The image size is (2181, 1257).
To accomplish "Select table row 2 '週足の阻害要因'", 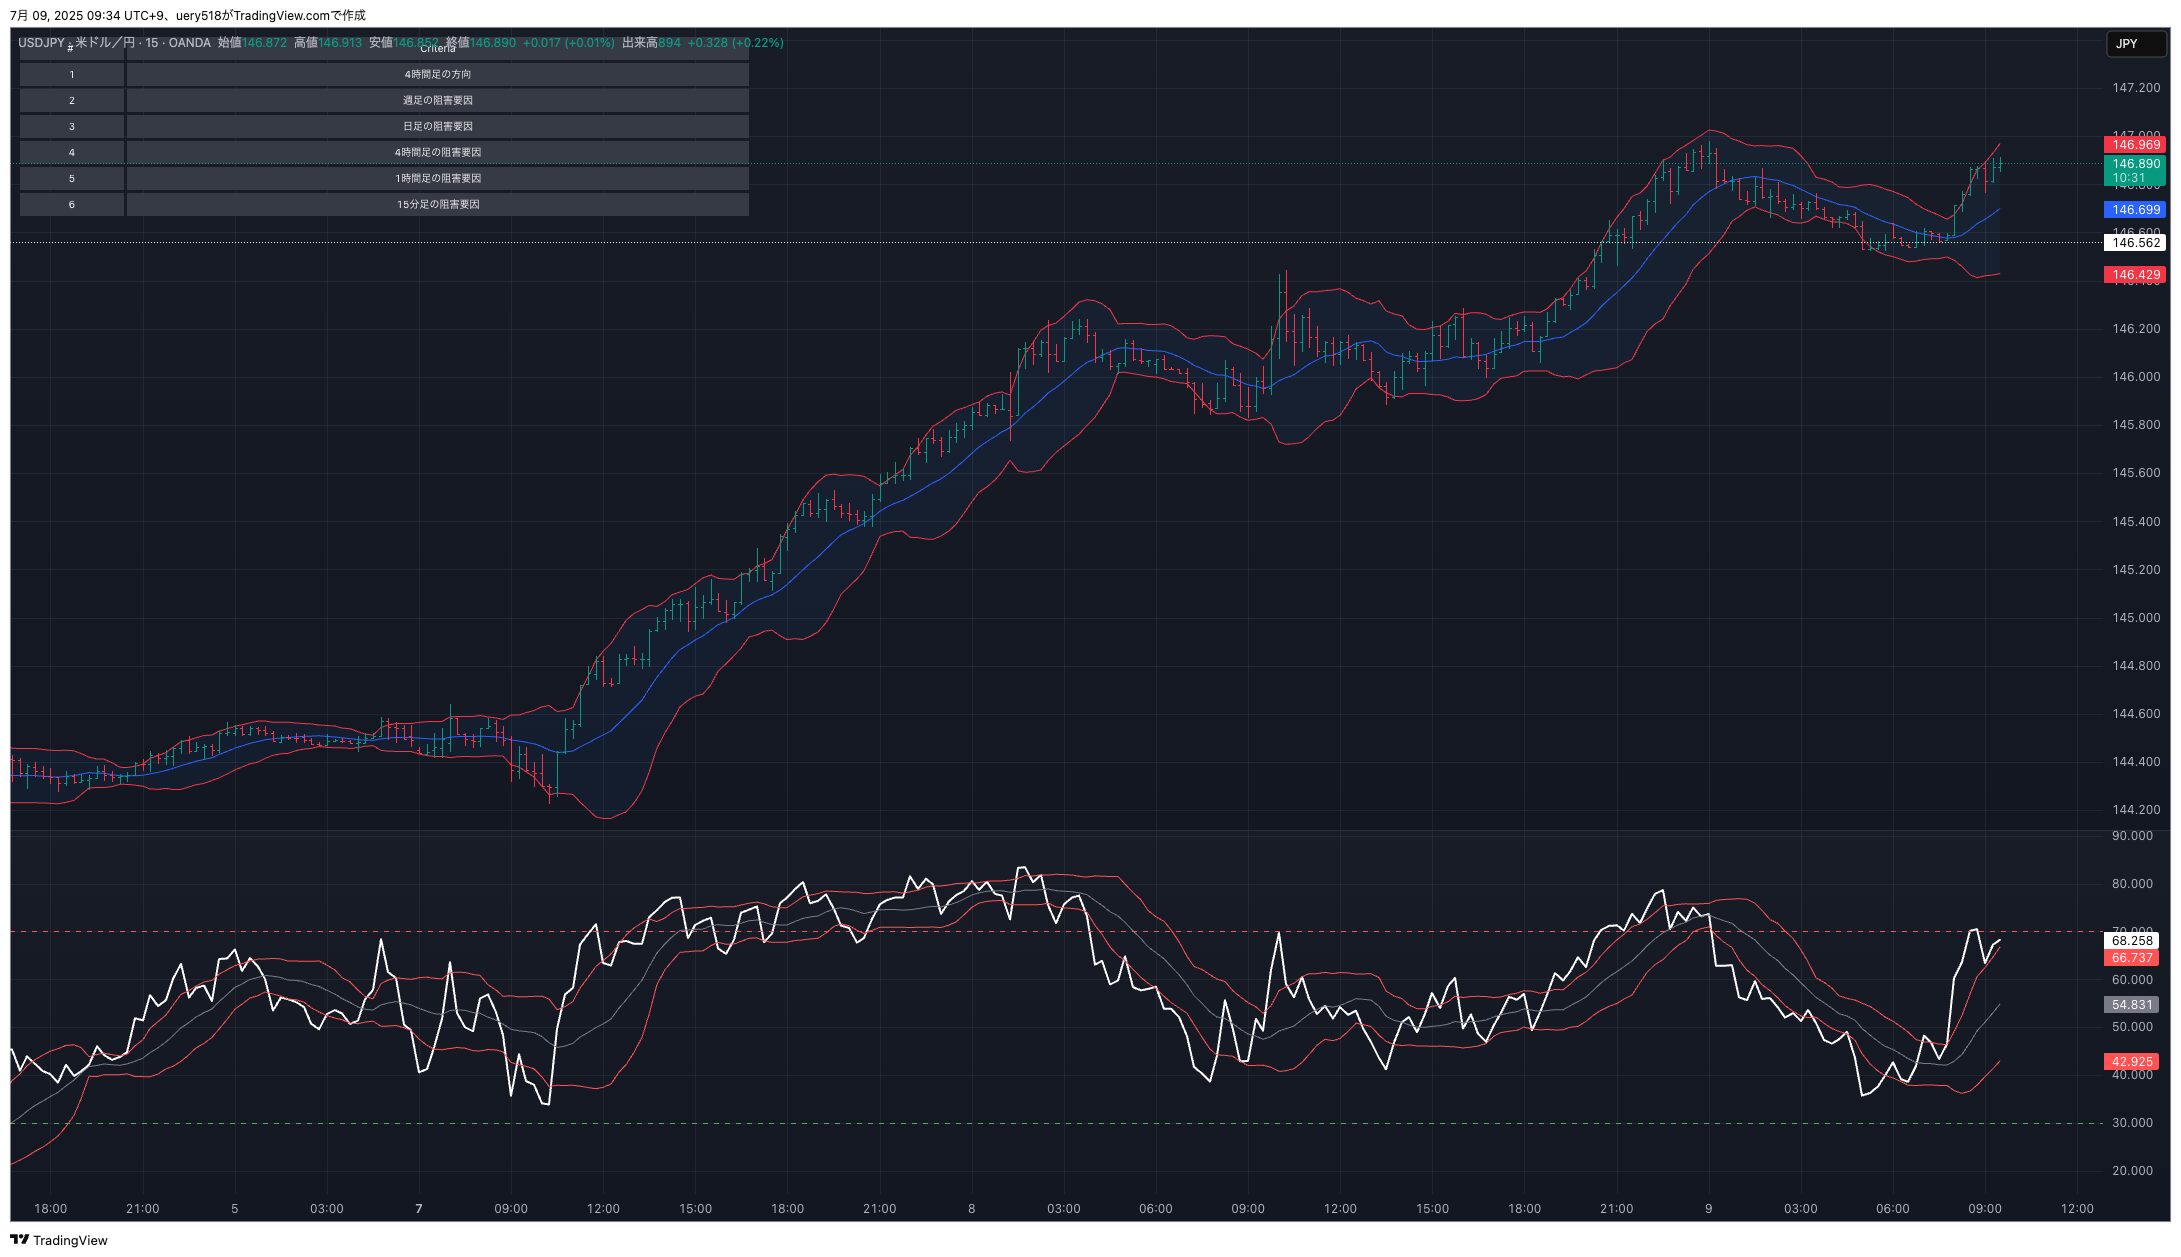I will pos(437,101).
